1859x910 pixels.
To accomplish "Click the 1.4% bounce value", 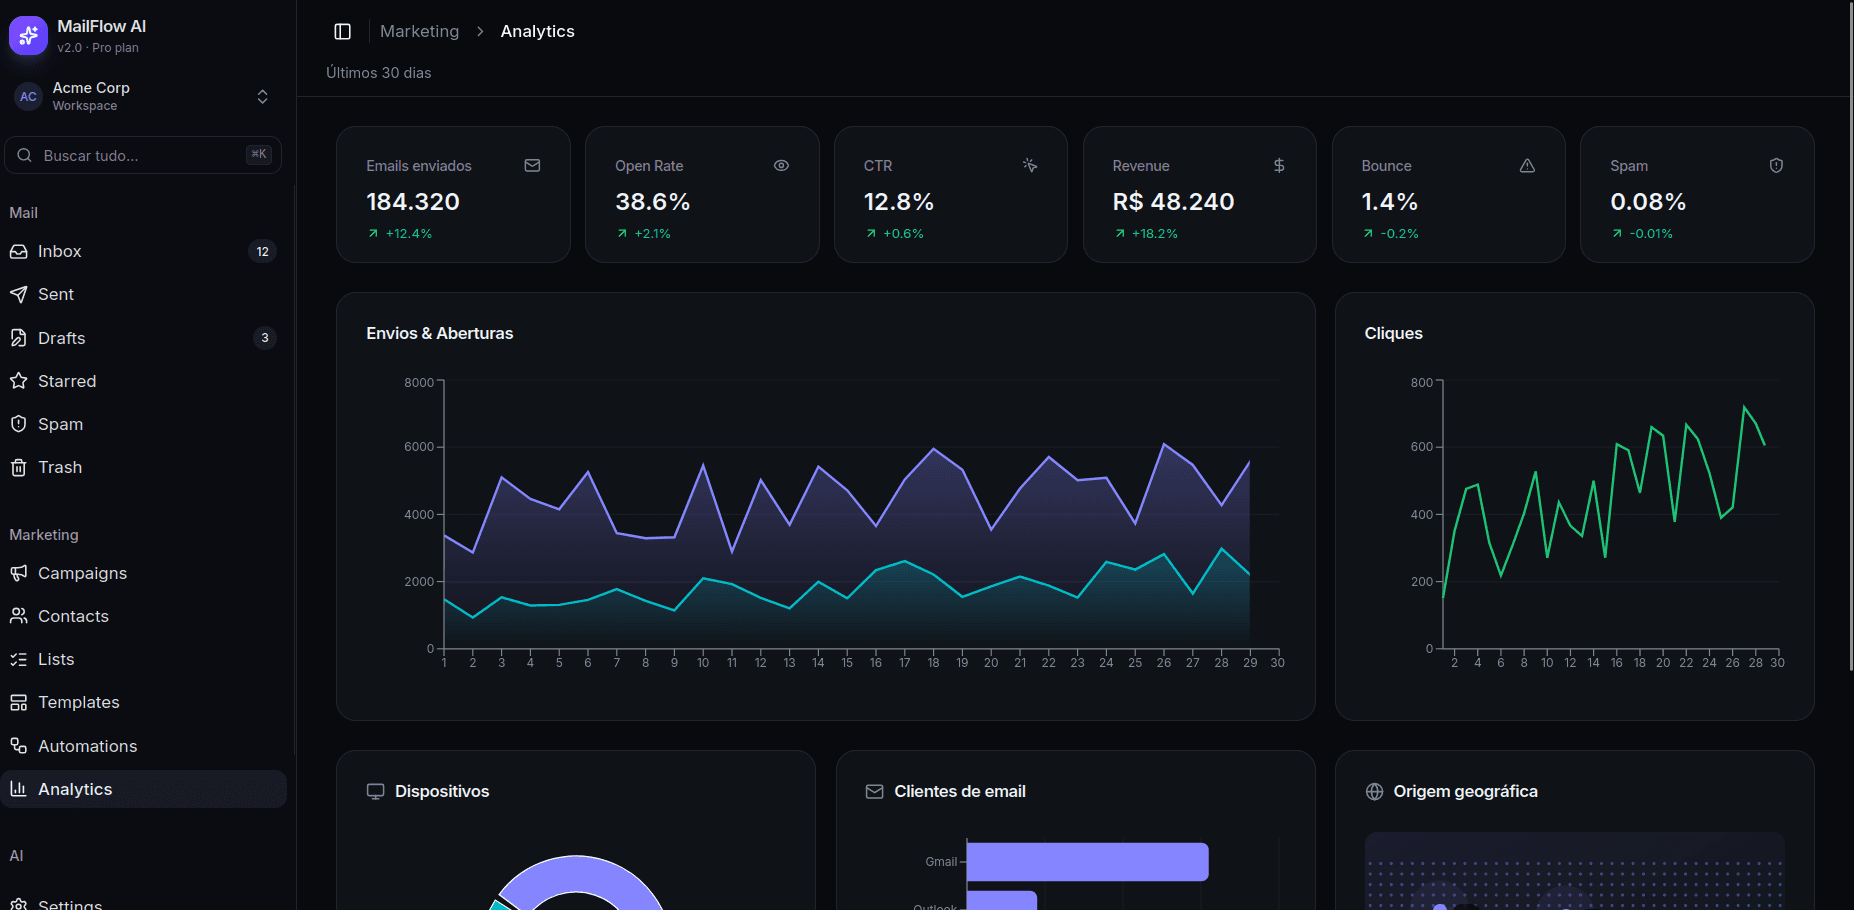I will click(1389, 202).
